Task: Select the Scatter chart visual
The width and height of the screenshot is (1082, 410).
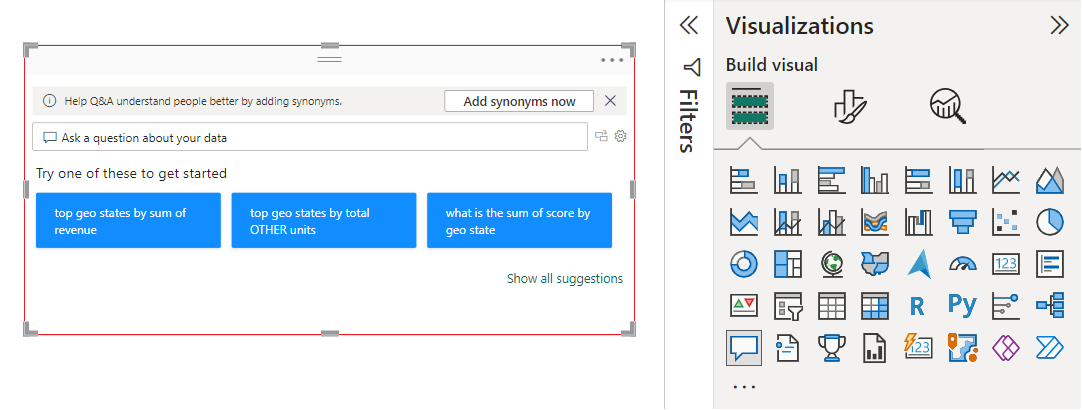Action: pos(1005,222)
